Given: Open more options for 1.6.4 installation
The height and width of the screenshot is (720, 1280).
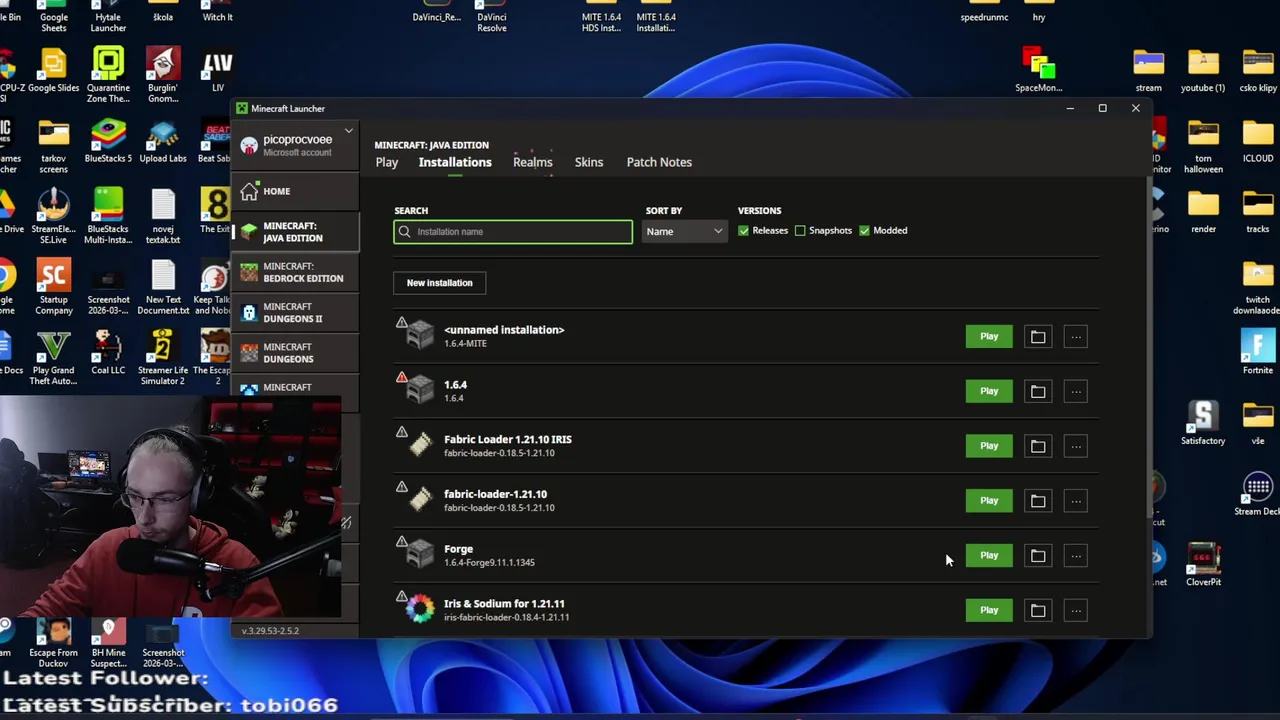Looking at the screenshot, I should (1076, 392).
